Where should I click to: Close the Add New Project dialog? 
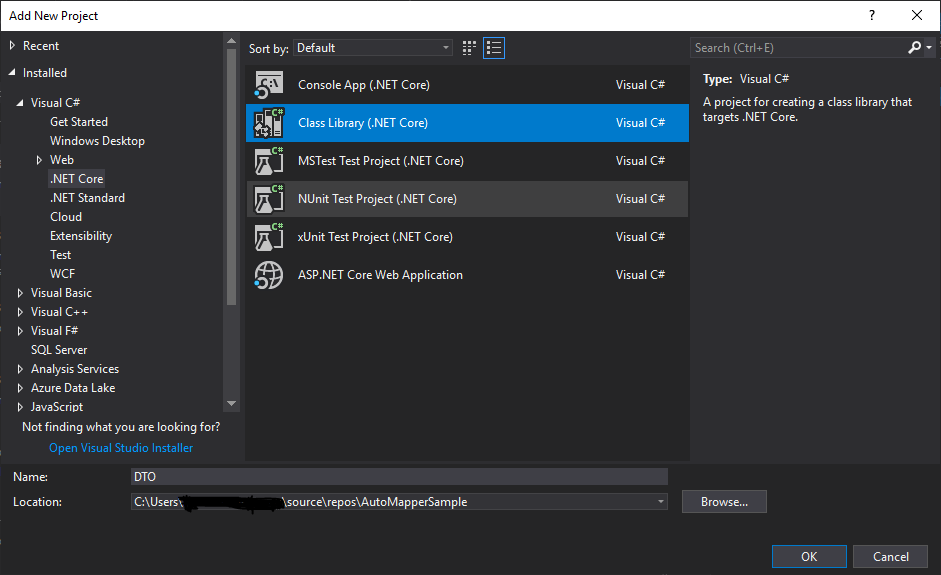pyautogui.click(x=917, y=16)
